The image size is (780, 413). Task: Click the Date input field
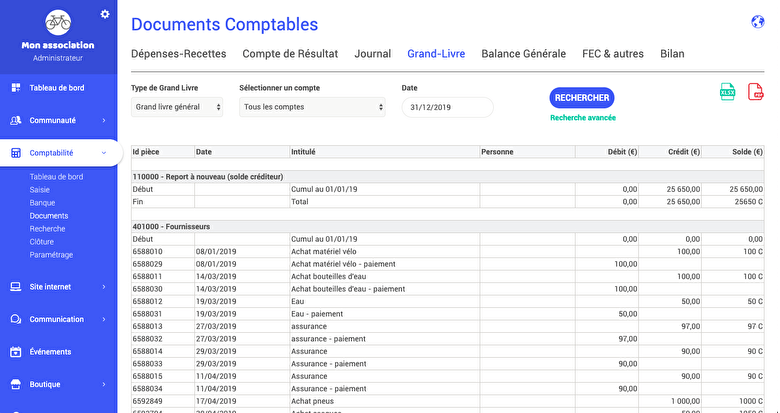pos(447,107)
